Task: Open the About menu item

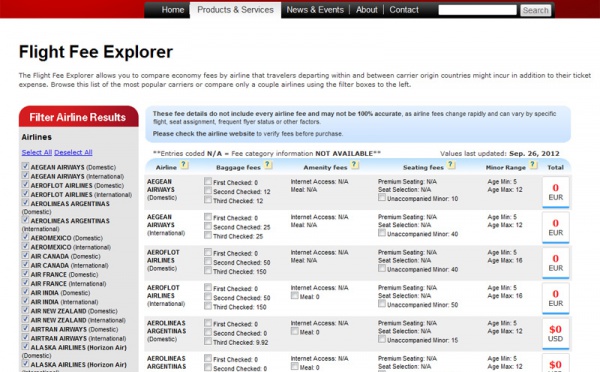Action: (x=366, y=10)
